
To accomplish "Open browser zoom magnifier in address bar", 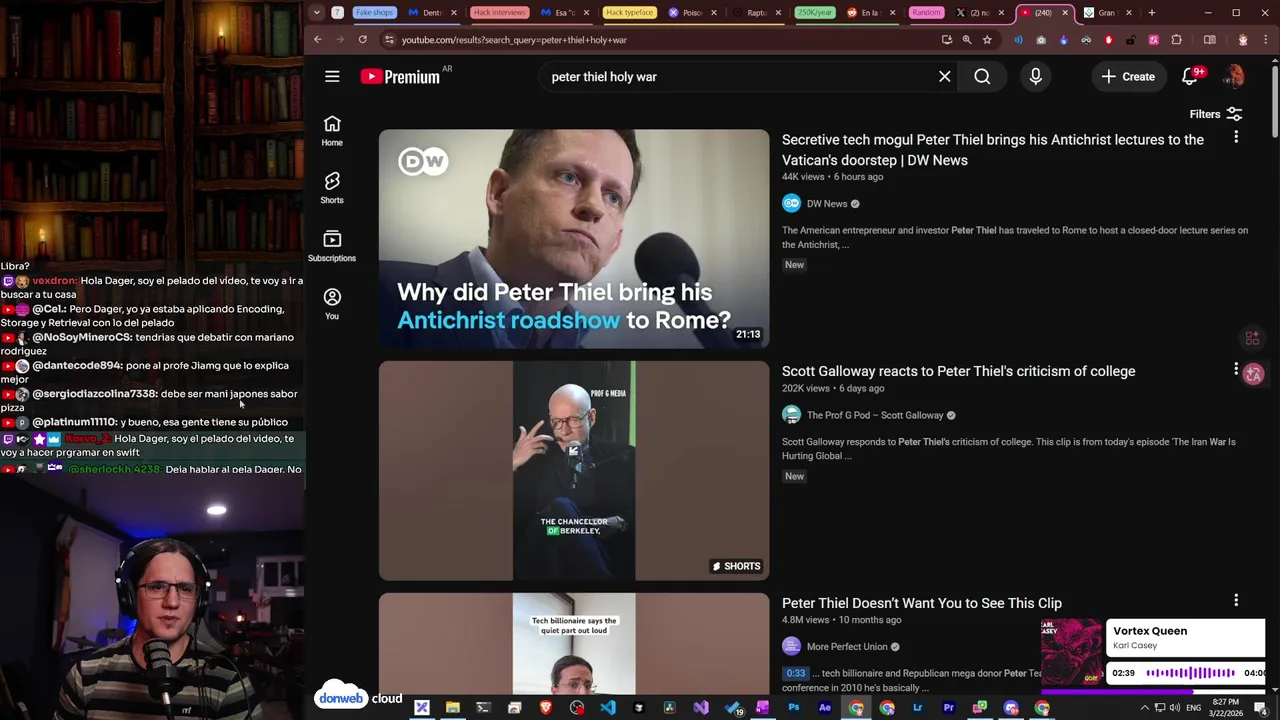I will pyautogui.click(x=967, y=40).
